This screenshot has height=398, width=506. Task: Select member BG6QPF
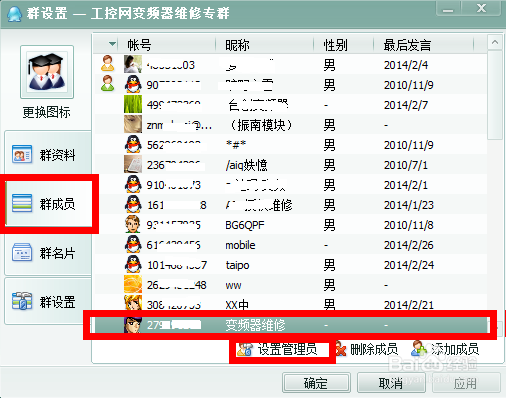pos(290,225)
